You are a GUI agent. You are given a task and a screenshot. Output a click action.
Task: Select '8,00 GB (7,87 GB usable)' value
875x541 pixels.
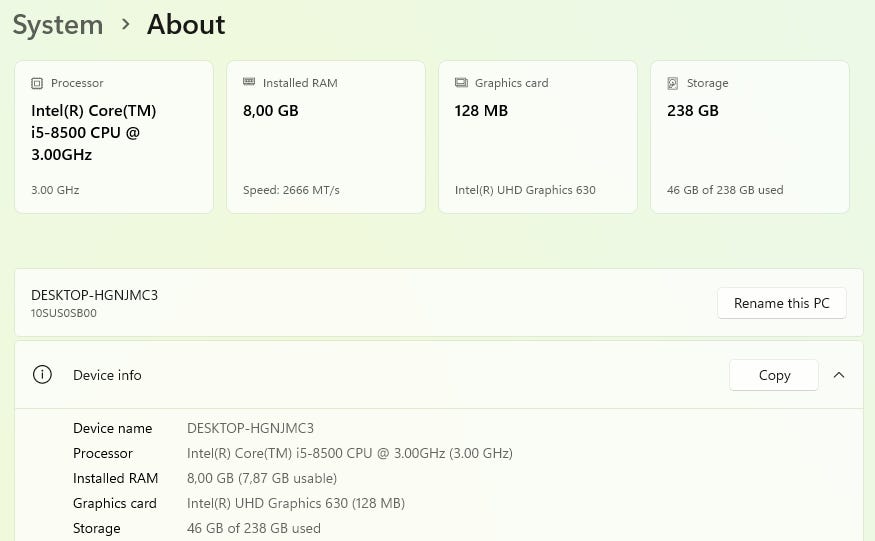[x=262, y=478]
